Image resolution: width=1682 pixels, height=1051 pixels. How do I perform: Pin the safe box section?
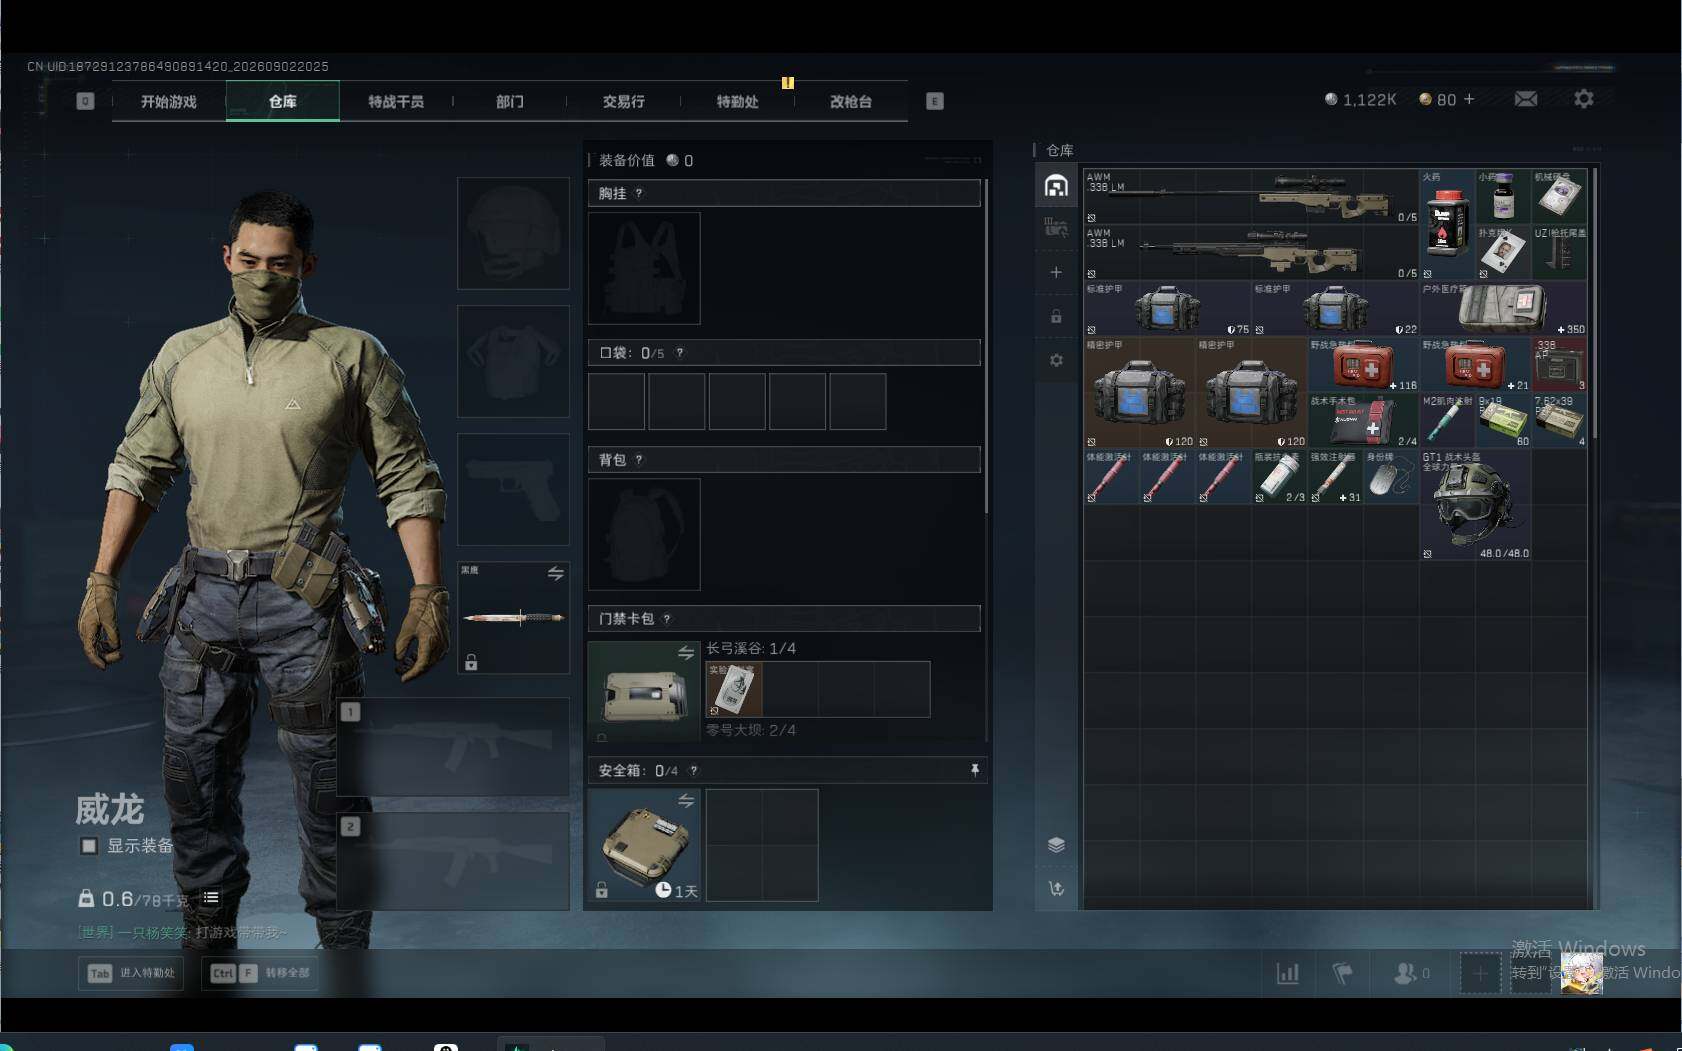(975, 770)
